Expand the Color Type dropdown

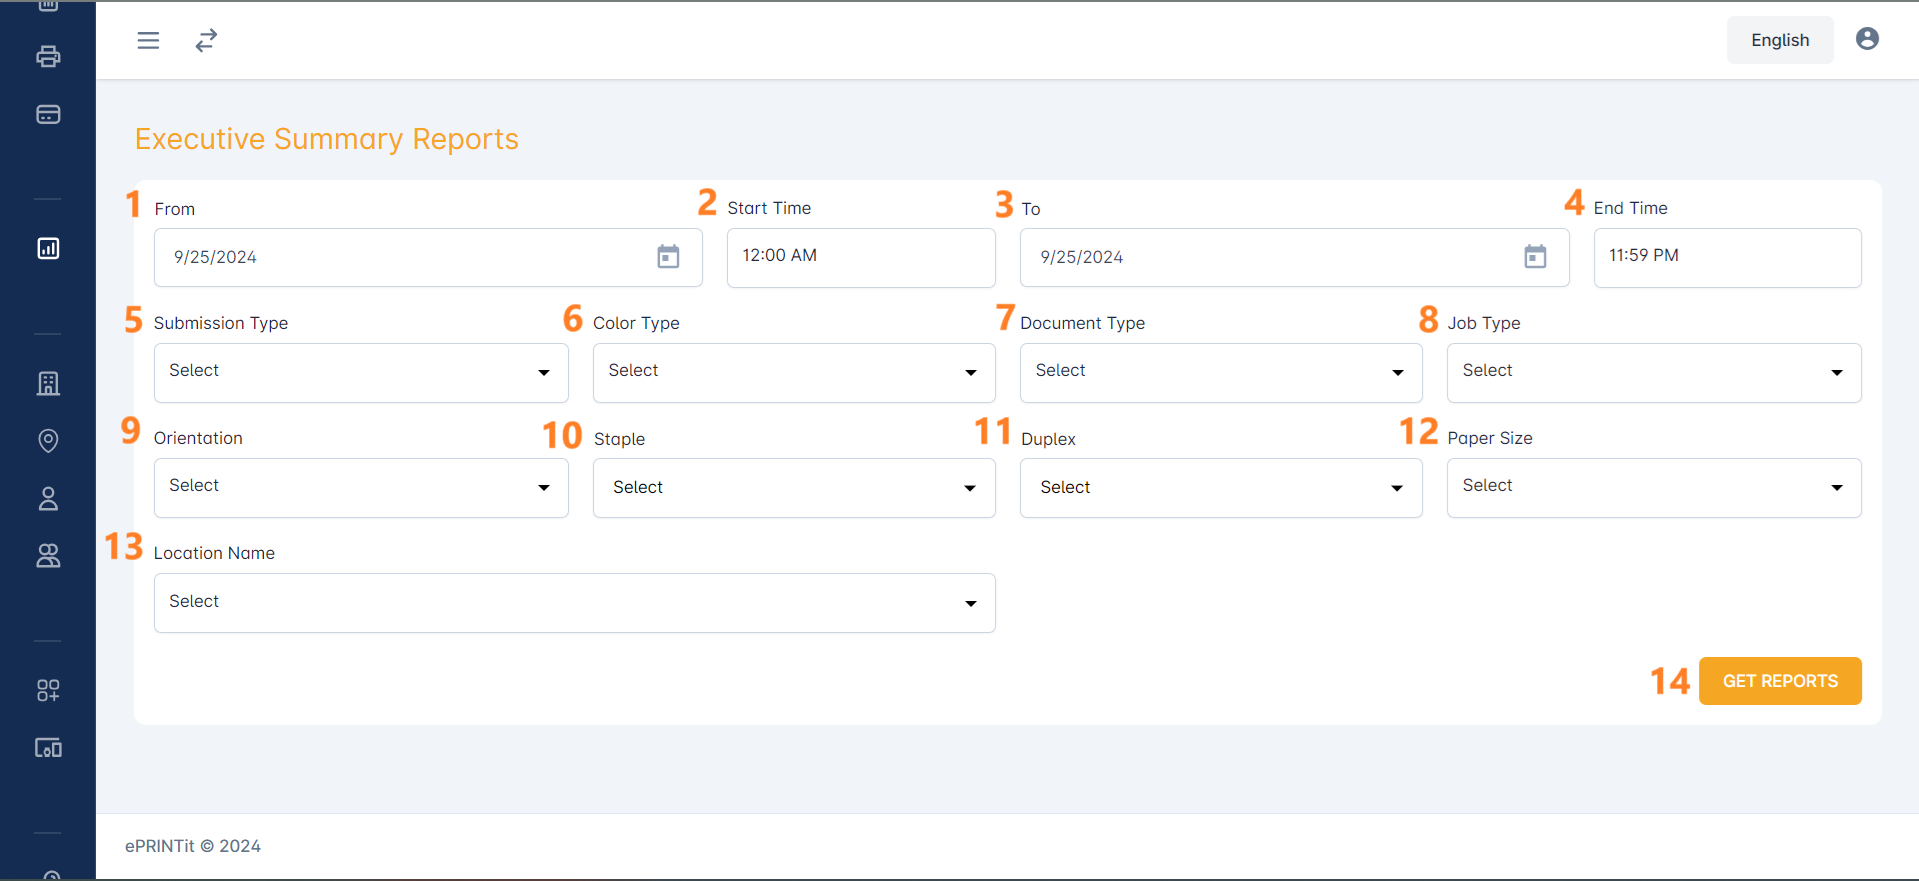[x=793, y=372]
